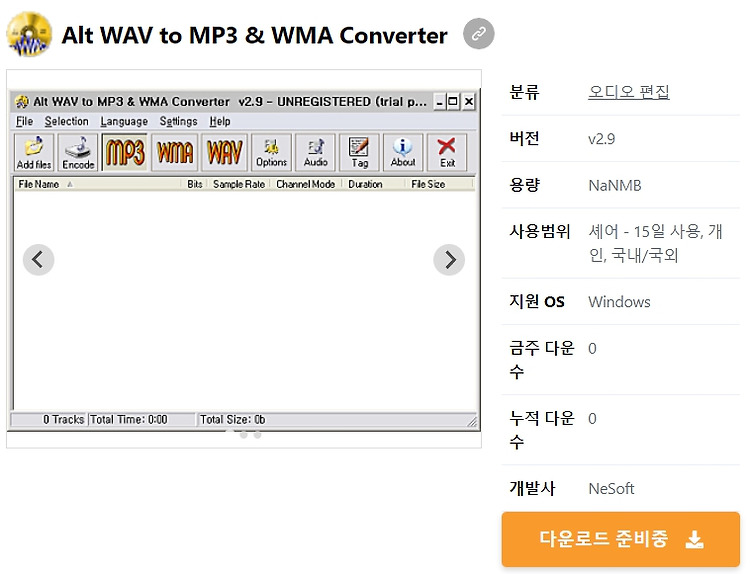Screen dimensions: 750x574
Task: Select the third carousel indicator dot
Action: coord(257,435)
